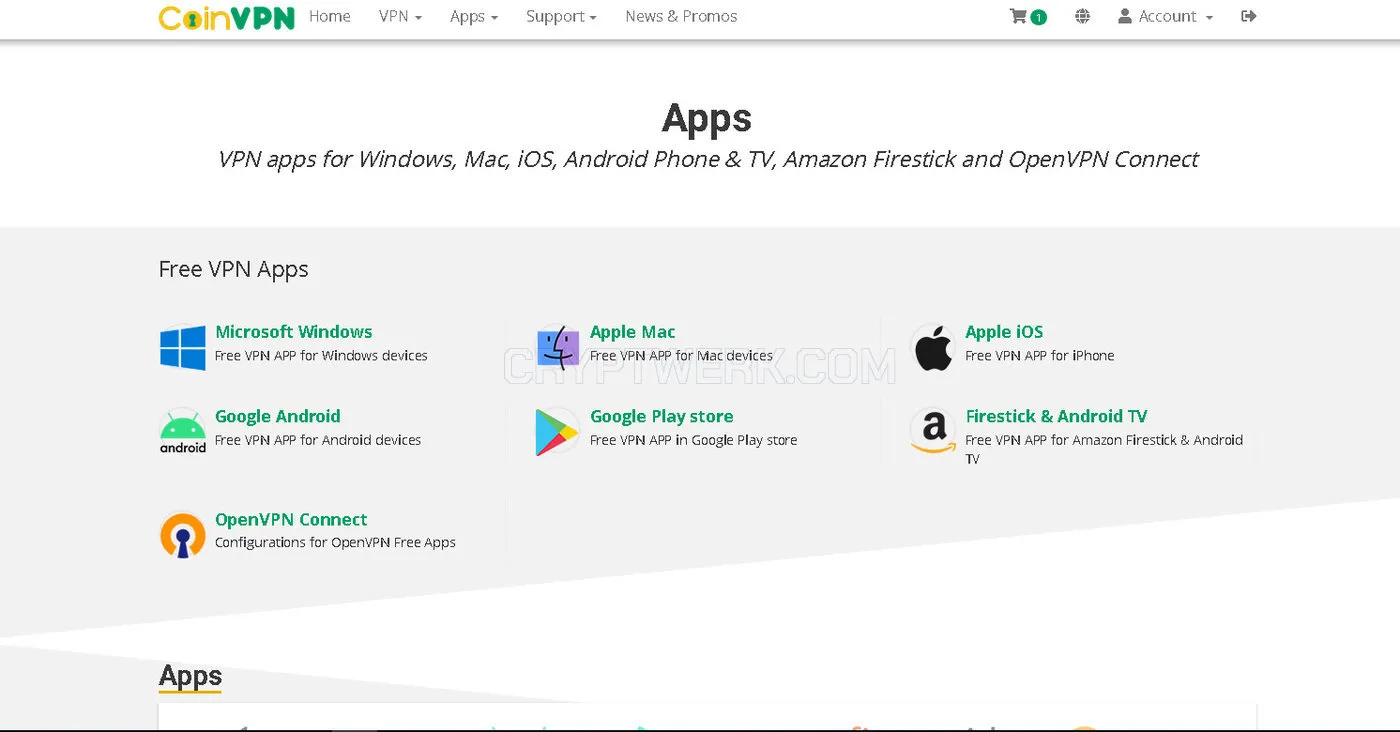
Task: Click the Apple Mac Finder icon
Action: 558,348
